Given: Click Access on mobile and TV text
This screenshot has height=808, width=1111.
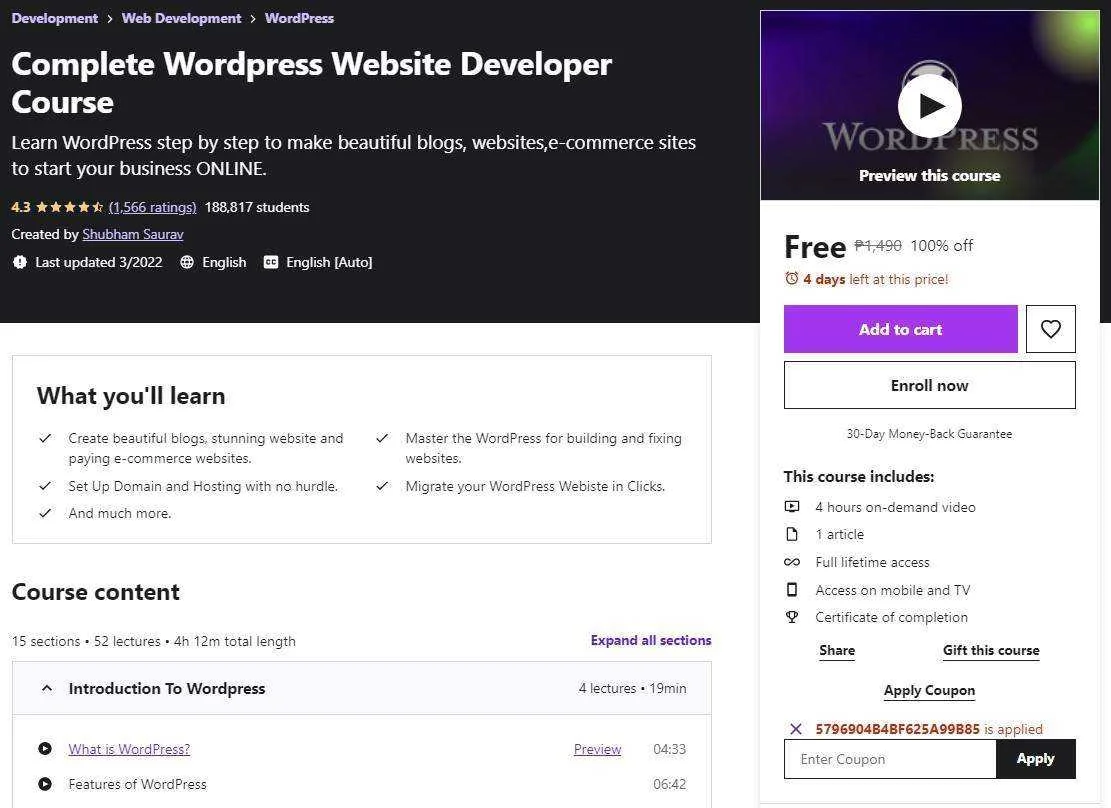Looking at the screenshot, I should click(x=892, y=590).
